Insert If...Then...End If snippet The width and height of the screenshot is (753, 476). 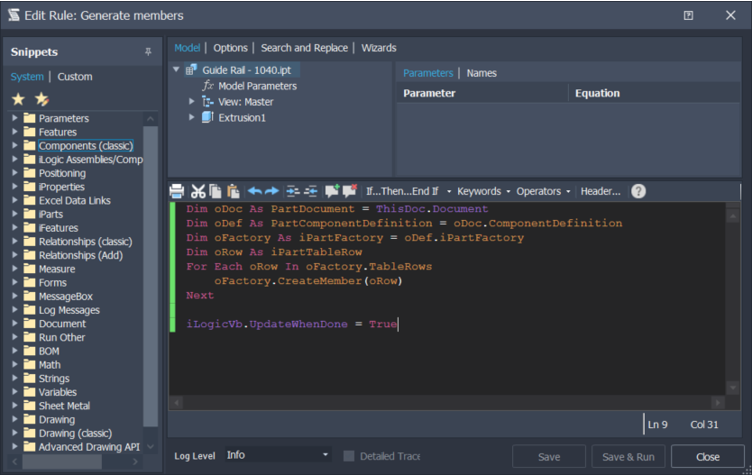402,191
